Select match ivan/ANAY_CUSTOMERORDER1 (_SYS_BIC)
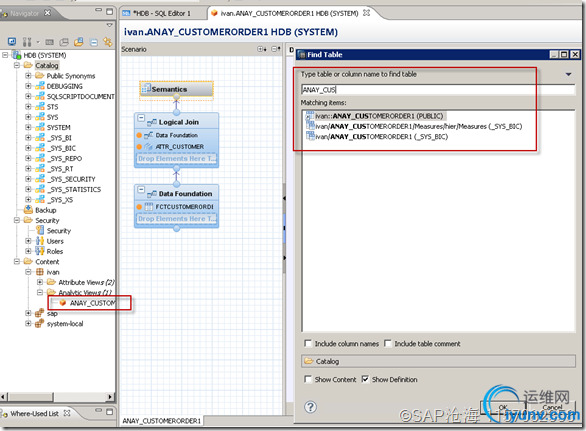586x431 pixels. (381, 136)
